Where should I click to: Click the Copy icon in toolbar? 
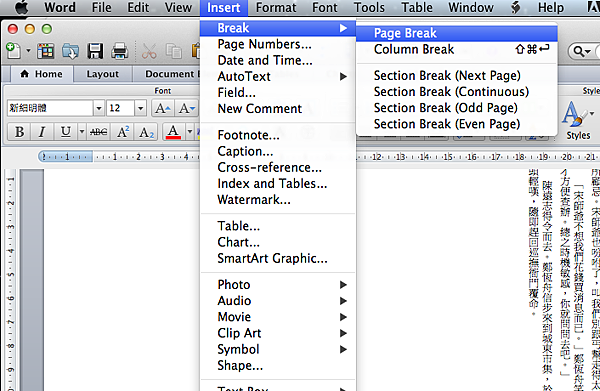coord(173,51)
